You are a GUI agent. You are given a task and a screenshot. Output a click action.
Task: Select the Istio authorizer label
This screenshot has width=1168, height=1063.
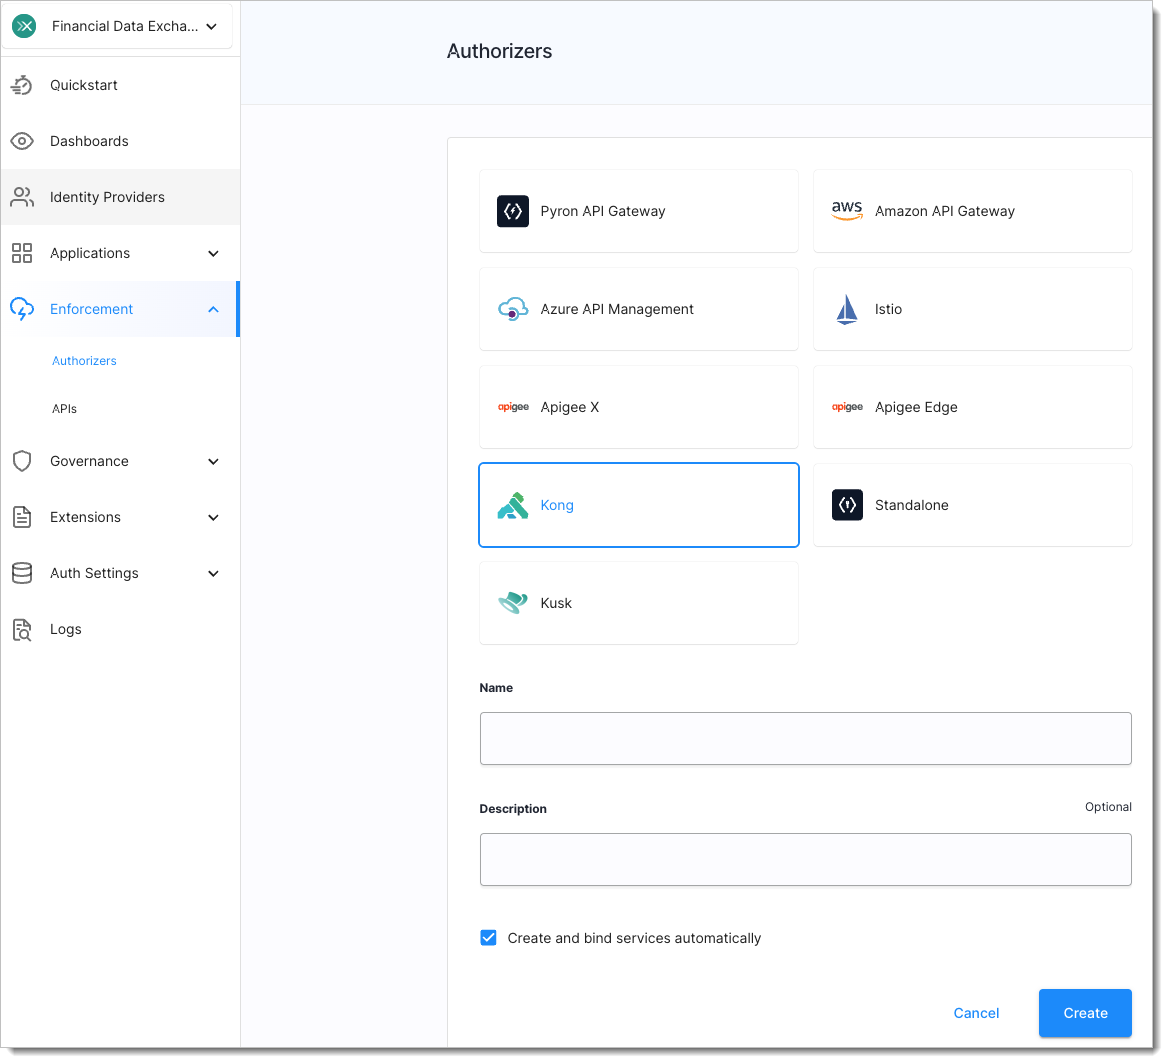coord(888,309)
